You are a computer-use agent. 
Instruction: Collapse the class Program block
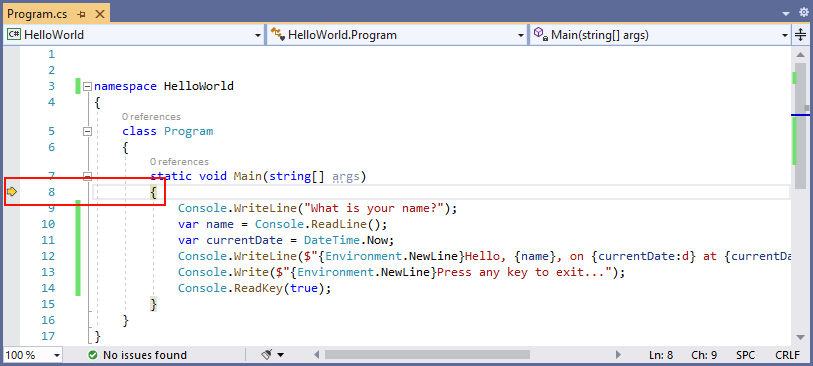pos(88,132)
